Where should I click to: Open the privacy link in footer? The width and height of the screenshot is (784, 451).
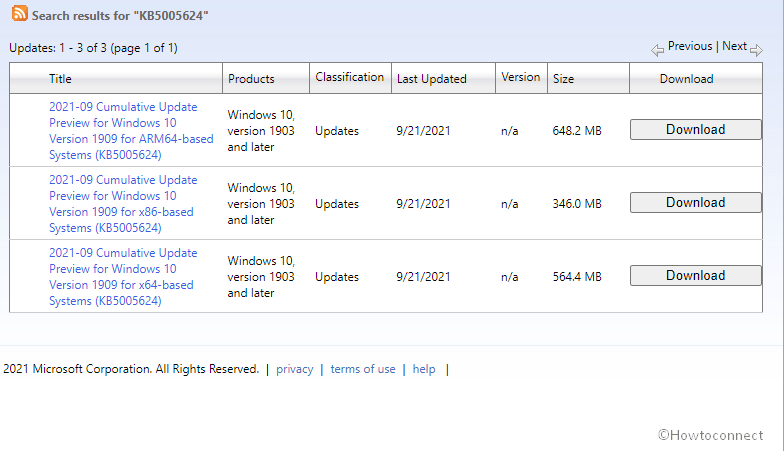click(294, 369)
